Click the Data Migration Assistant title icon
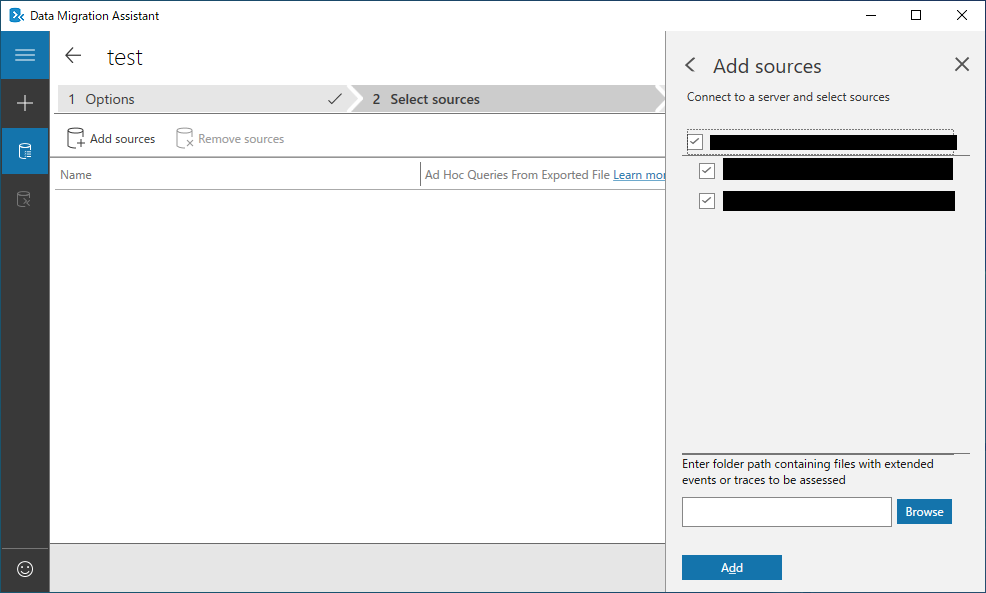This screenshot has width=986, height=593. (x=16, y=16)
